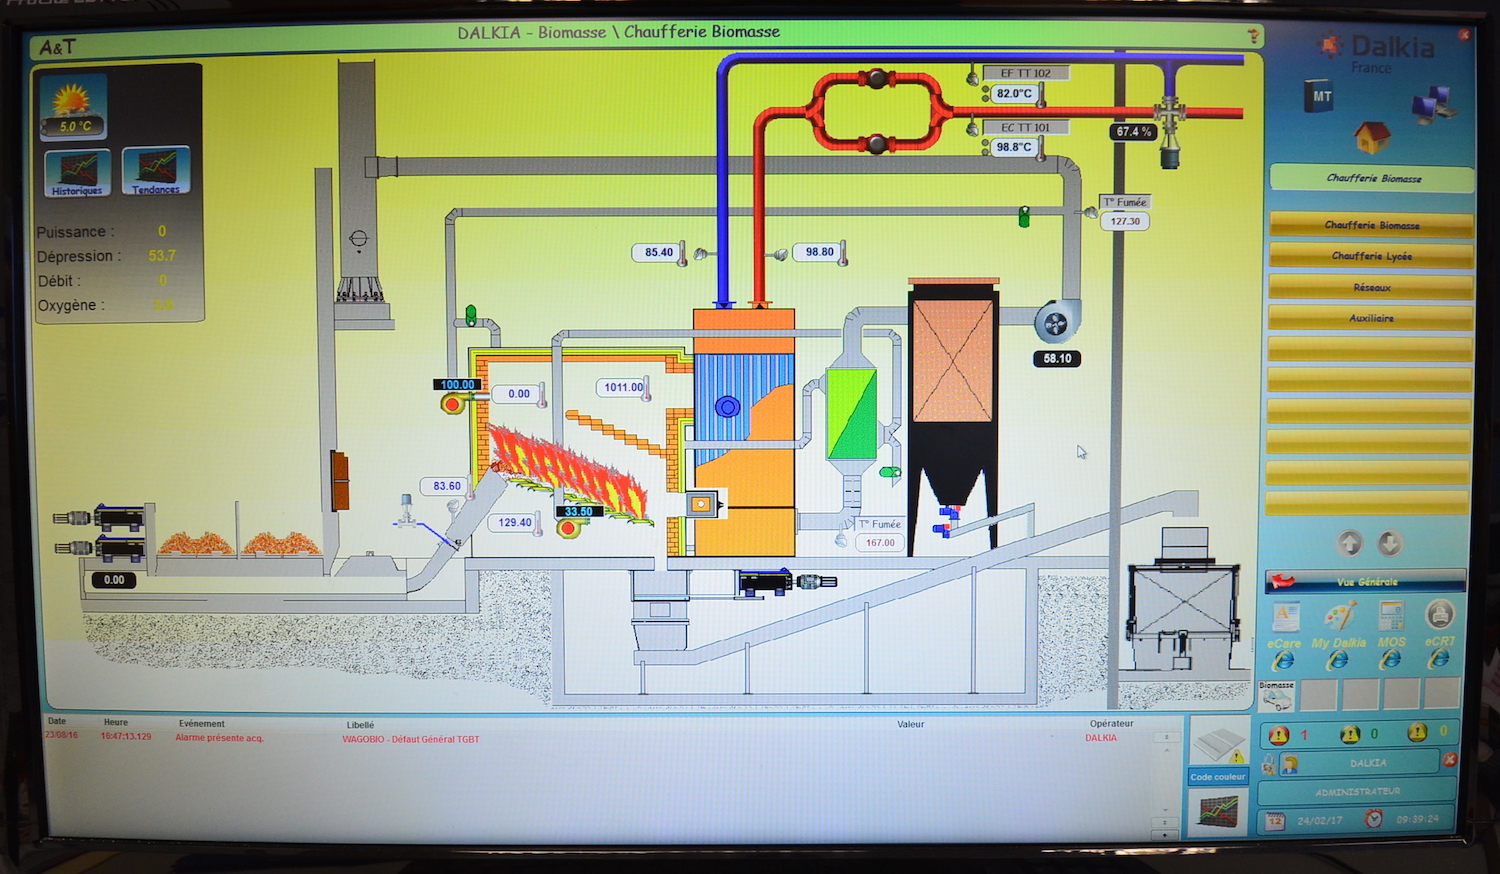Open the calendar date icon

click(1275, 821)
